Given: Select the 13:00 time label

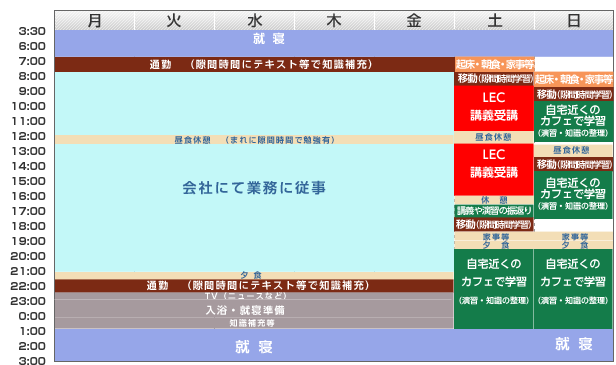Looking at the screenshot, I should tap(28, 151).
